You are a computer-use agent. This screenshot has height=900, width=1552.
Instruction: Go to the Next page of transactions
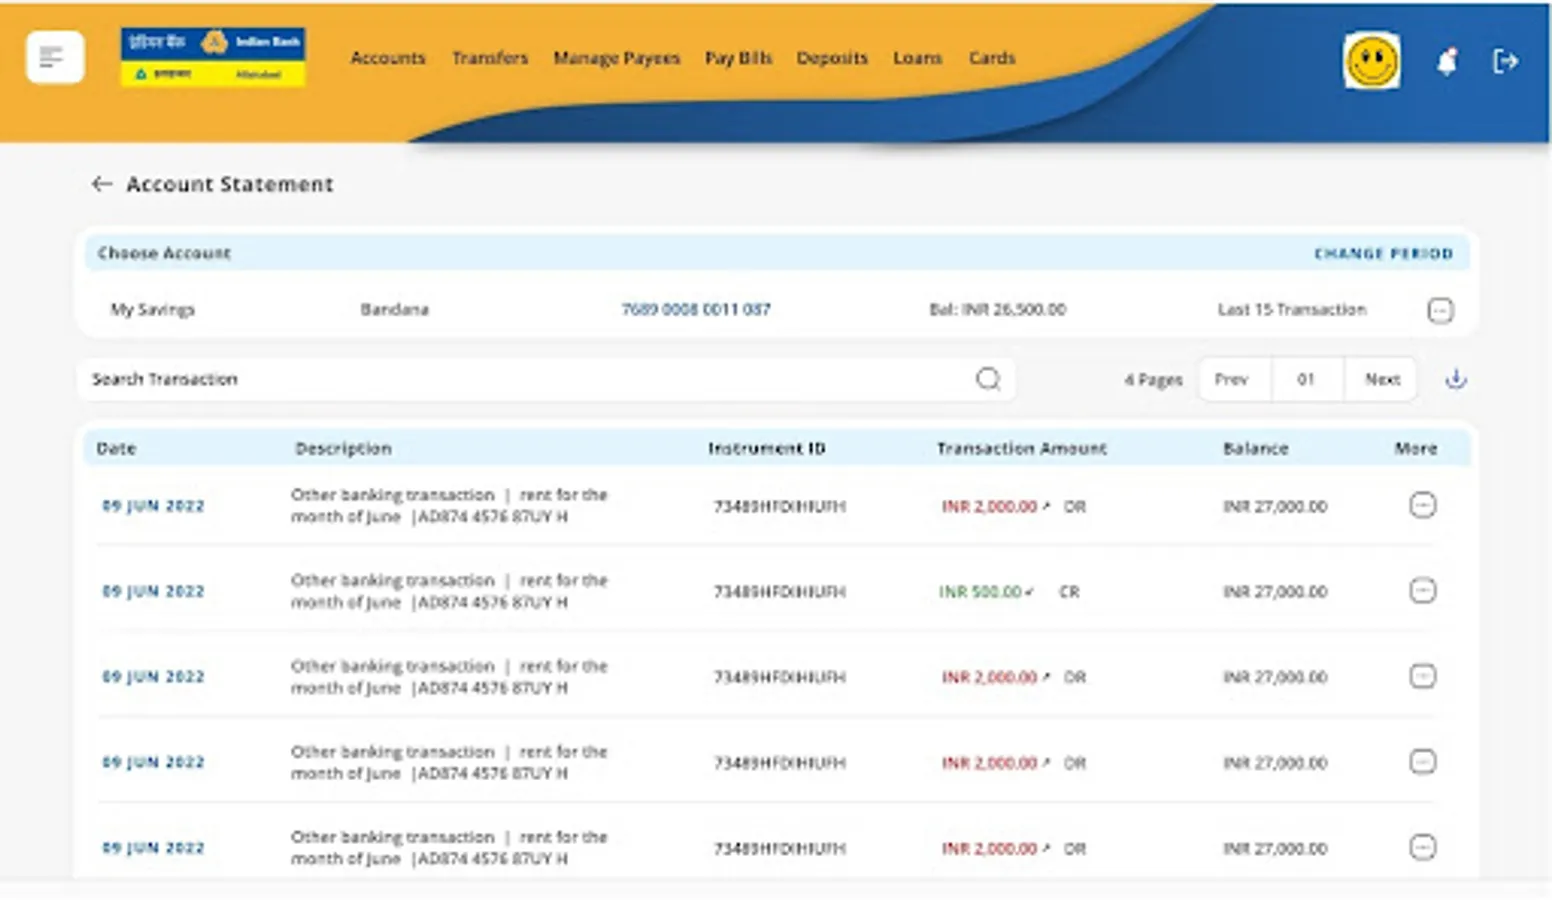pyautogui.click(x=1381, y=379)
